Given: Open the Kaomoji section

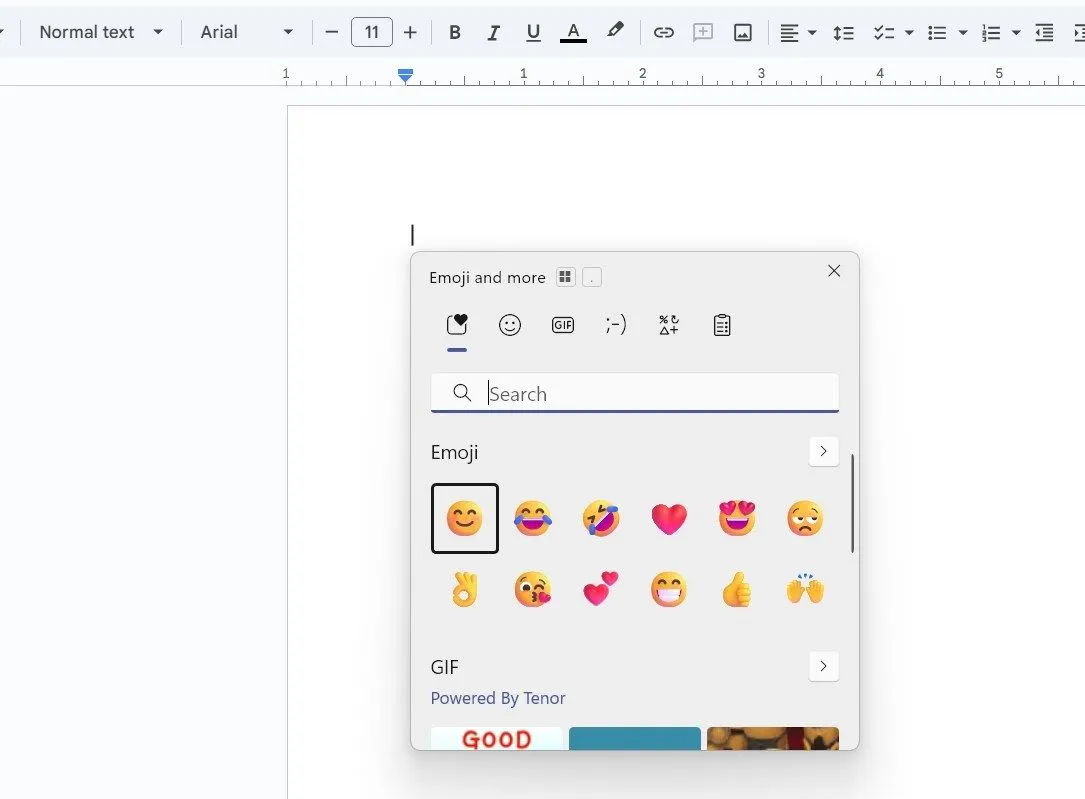Looking at the screenshot, I should [616, 325].
